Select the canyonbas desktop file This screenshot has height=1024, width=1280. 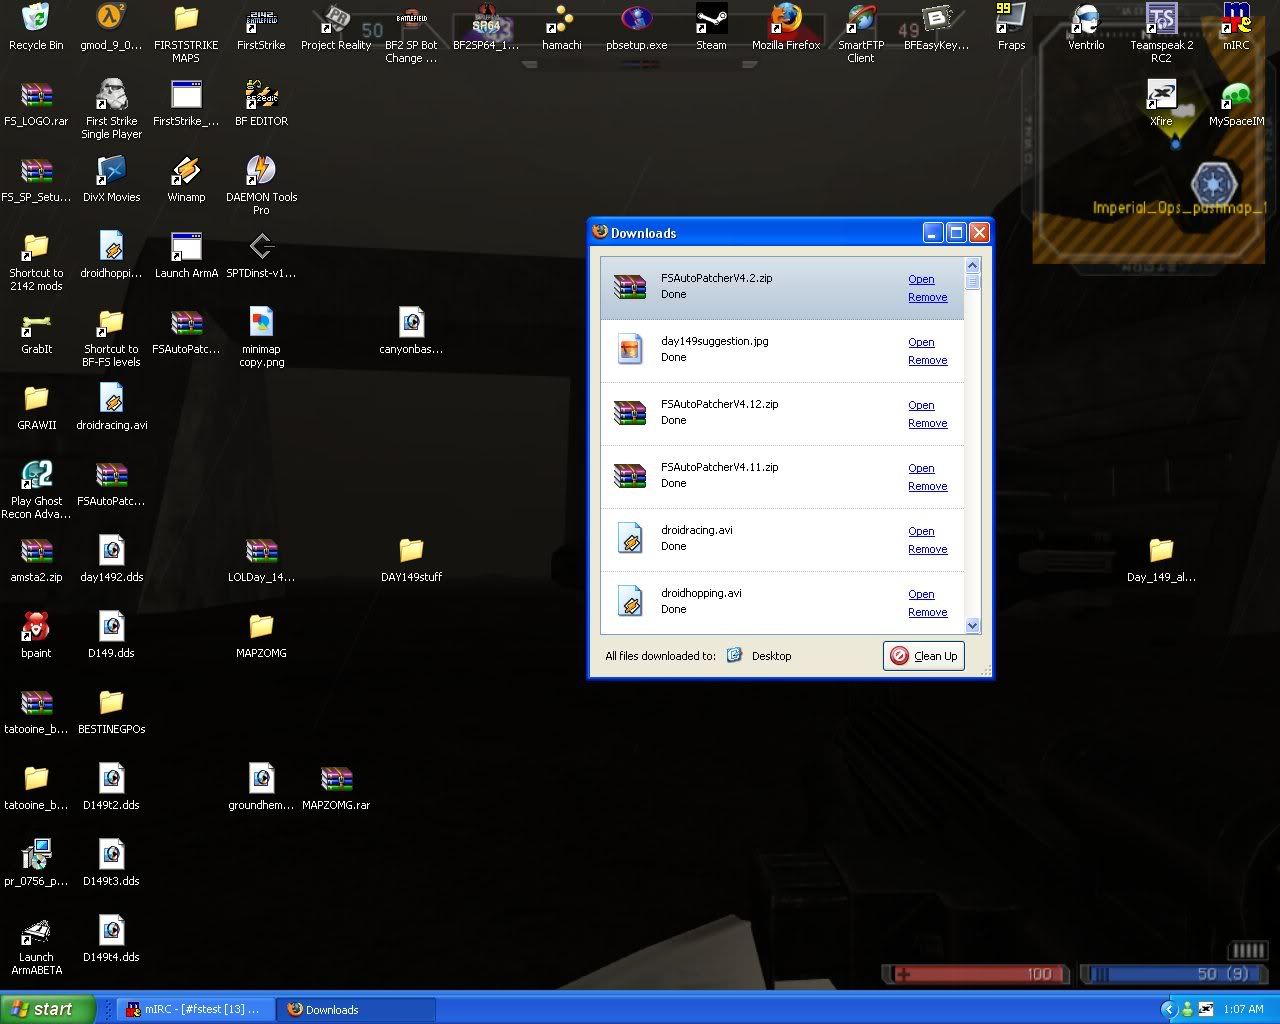point(411,331)
